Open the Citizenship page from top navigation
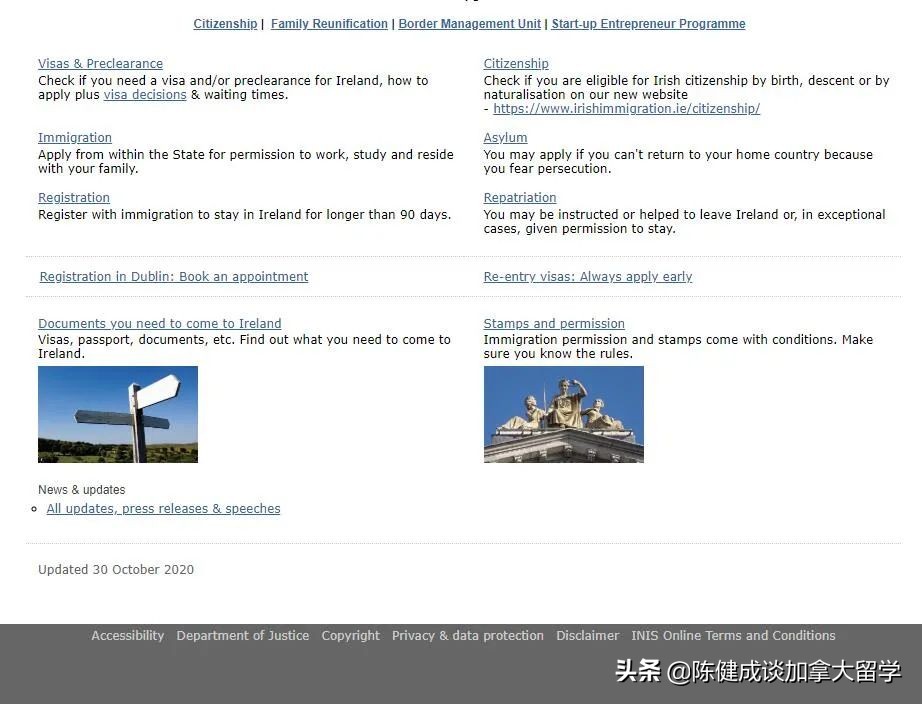This screenshot has width=922, height=704. [x=225, y=23]
